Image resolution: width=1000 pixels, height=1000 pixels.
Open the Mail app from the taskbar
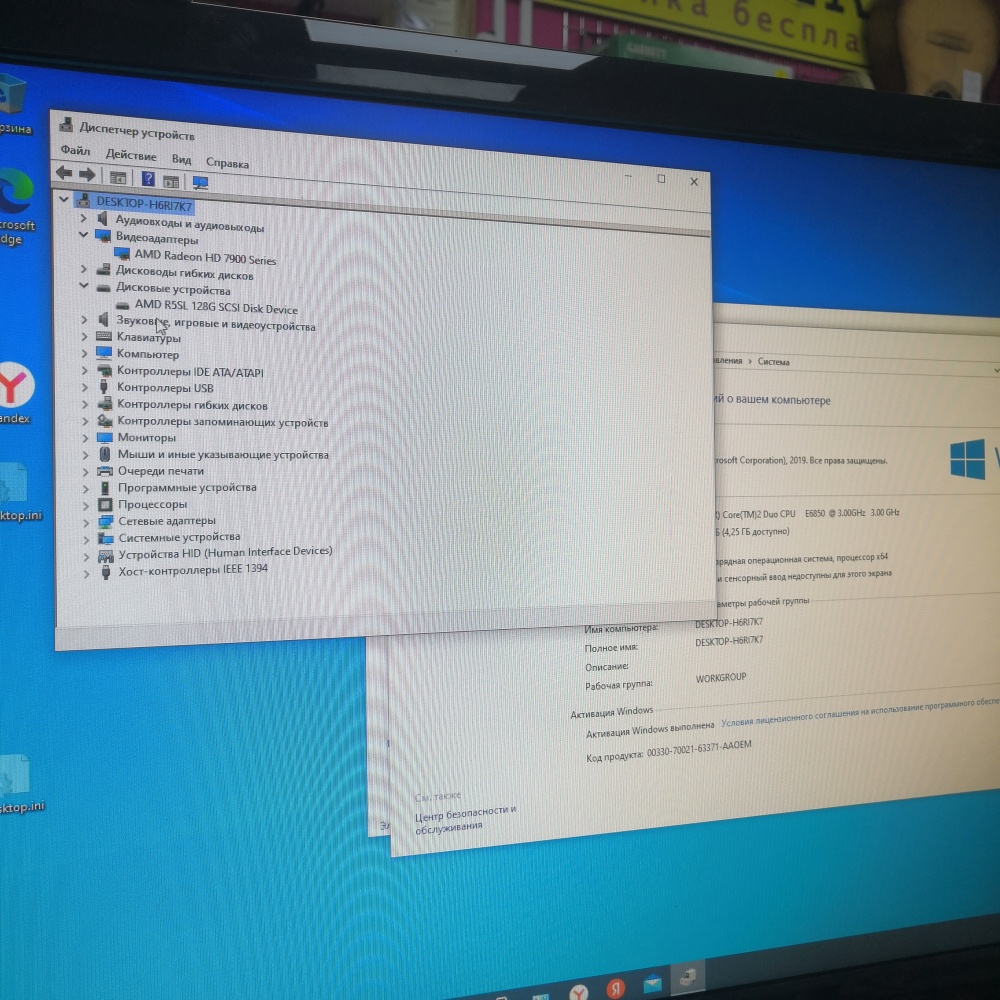pyautogui.click(x=652, y=982)
